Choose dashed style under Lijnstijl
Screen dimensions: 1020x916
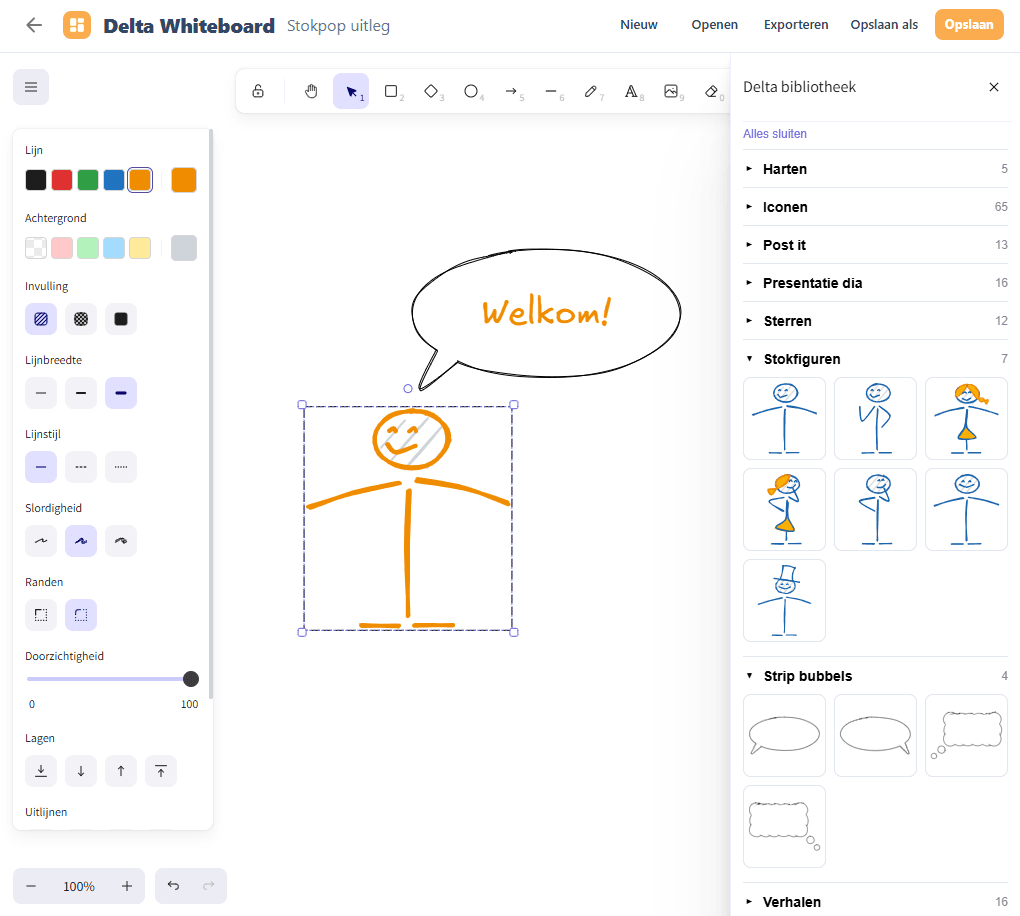point(81,467)
